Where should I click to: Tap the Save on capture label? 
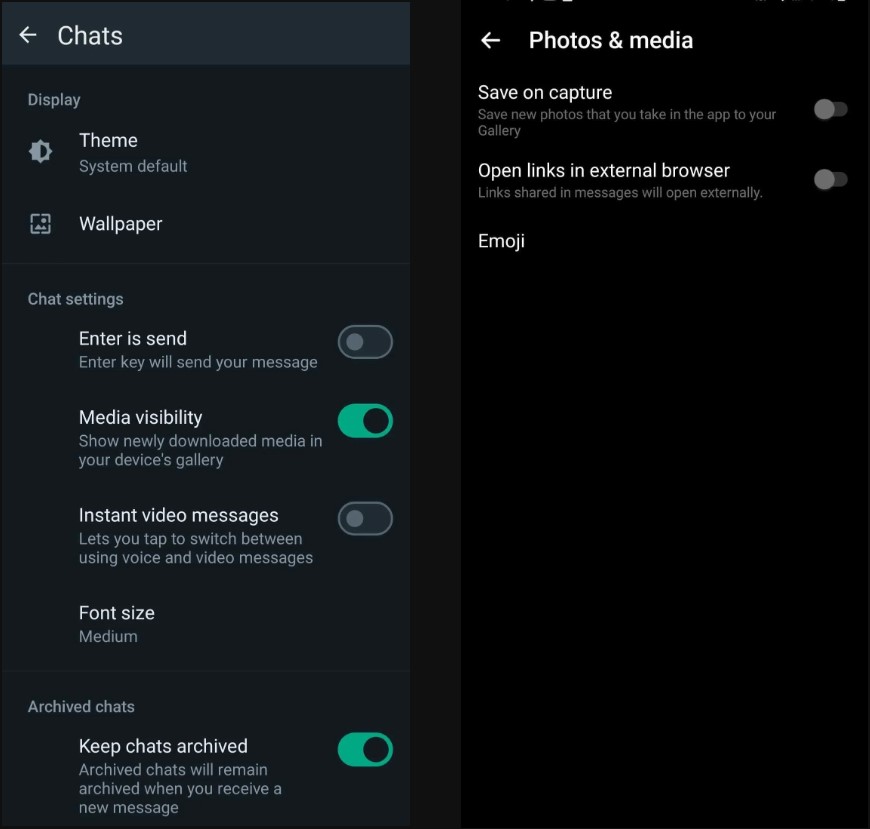point(545,92)
